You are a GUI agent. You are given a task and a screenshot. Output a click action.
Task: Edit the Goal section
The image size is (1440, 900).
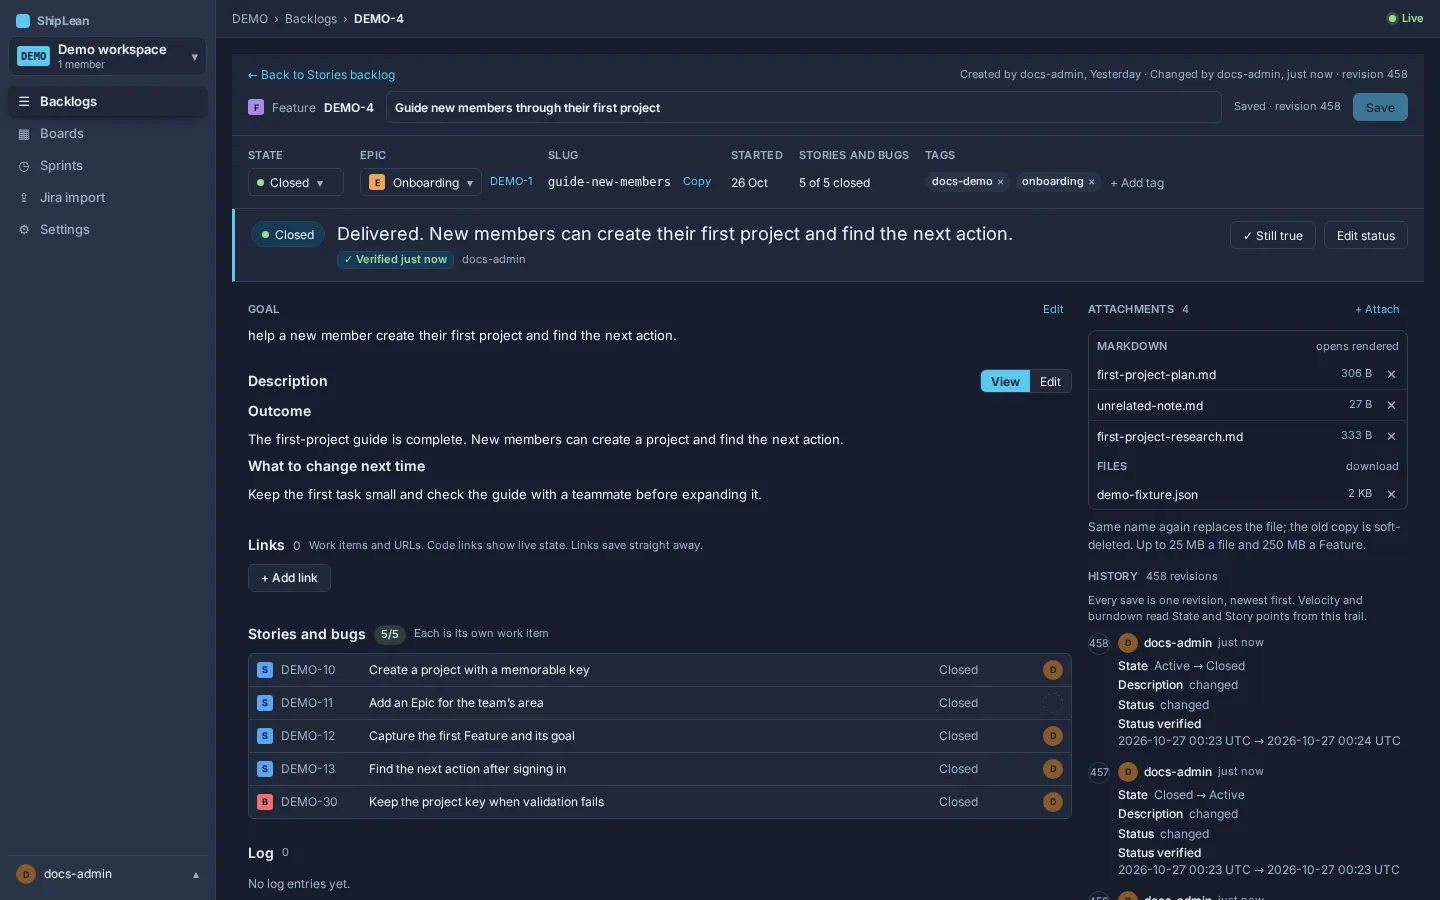(1053, 310)
